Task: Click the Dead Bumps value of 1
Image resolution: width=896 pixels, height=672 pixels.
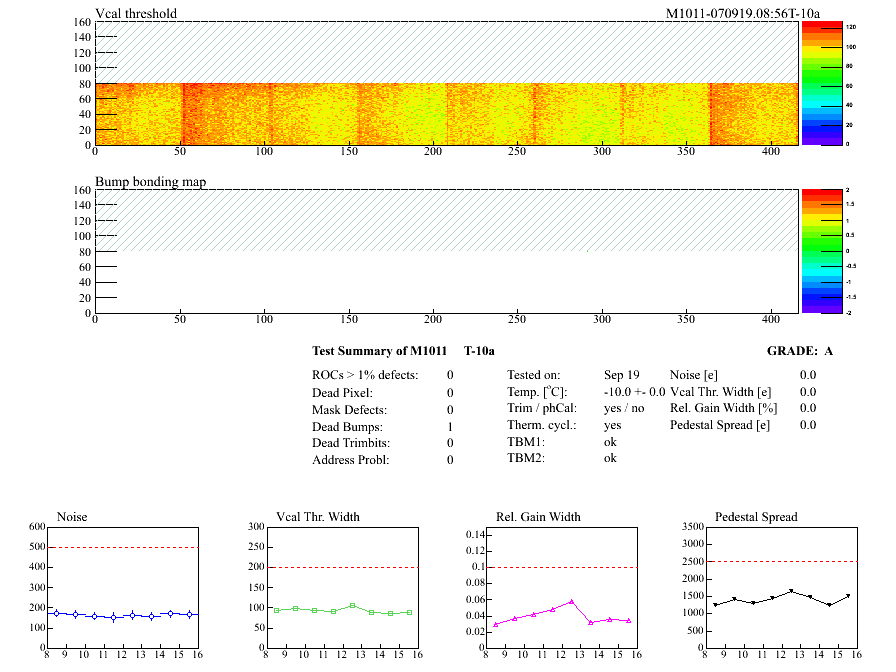Action: (x=450, y=426)
